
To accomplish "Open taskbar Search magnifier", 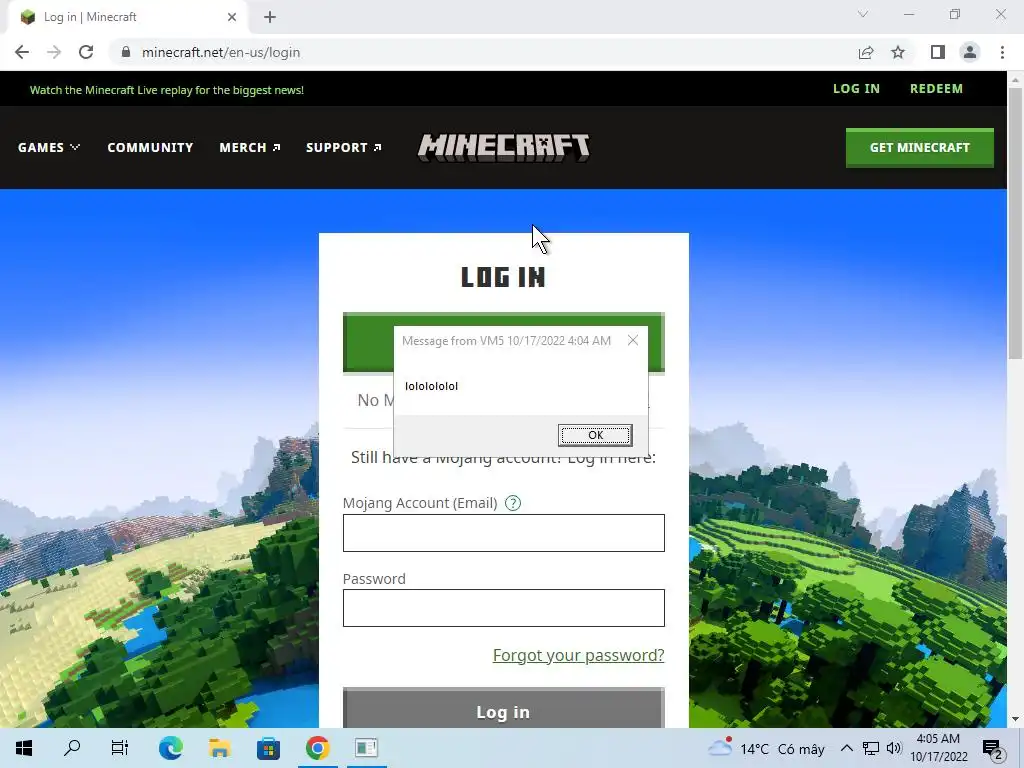I will pos(72,748).
